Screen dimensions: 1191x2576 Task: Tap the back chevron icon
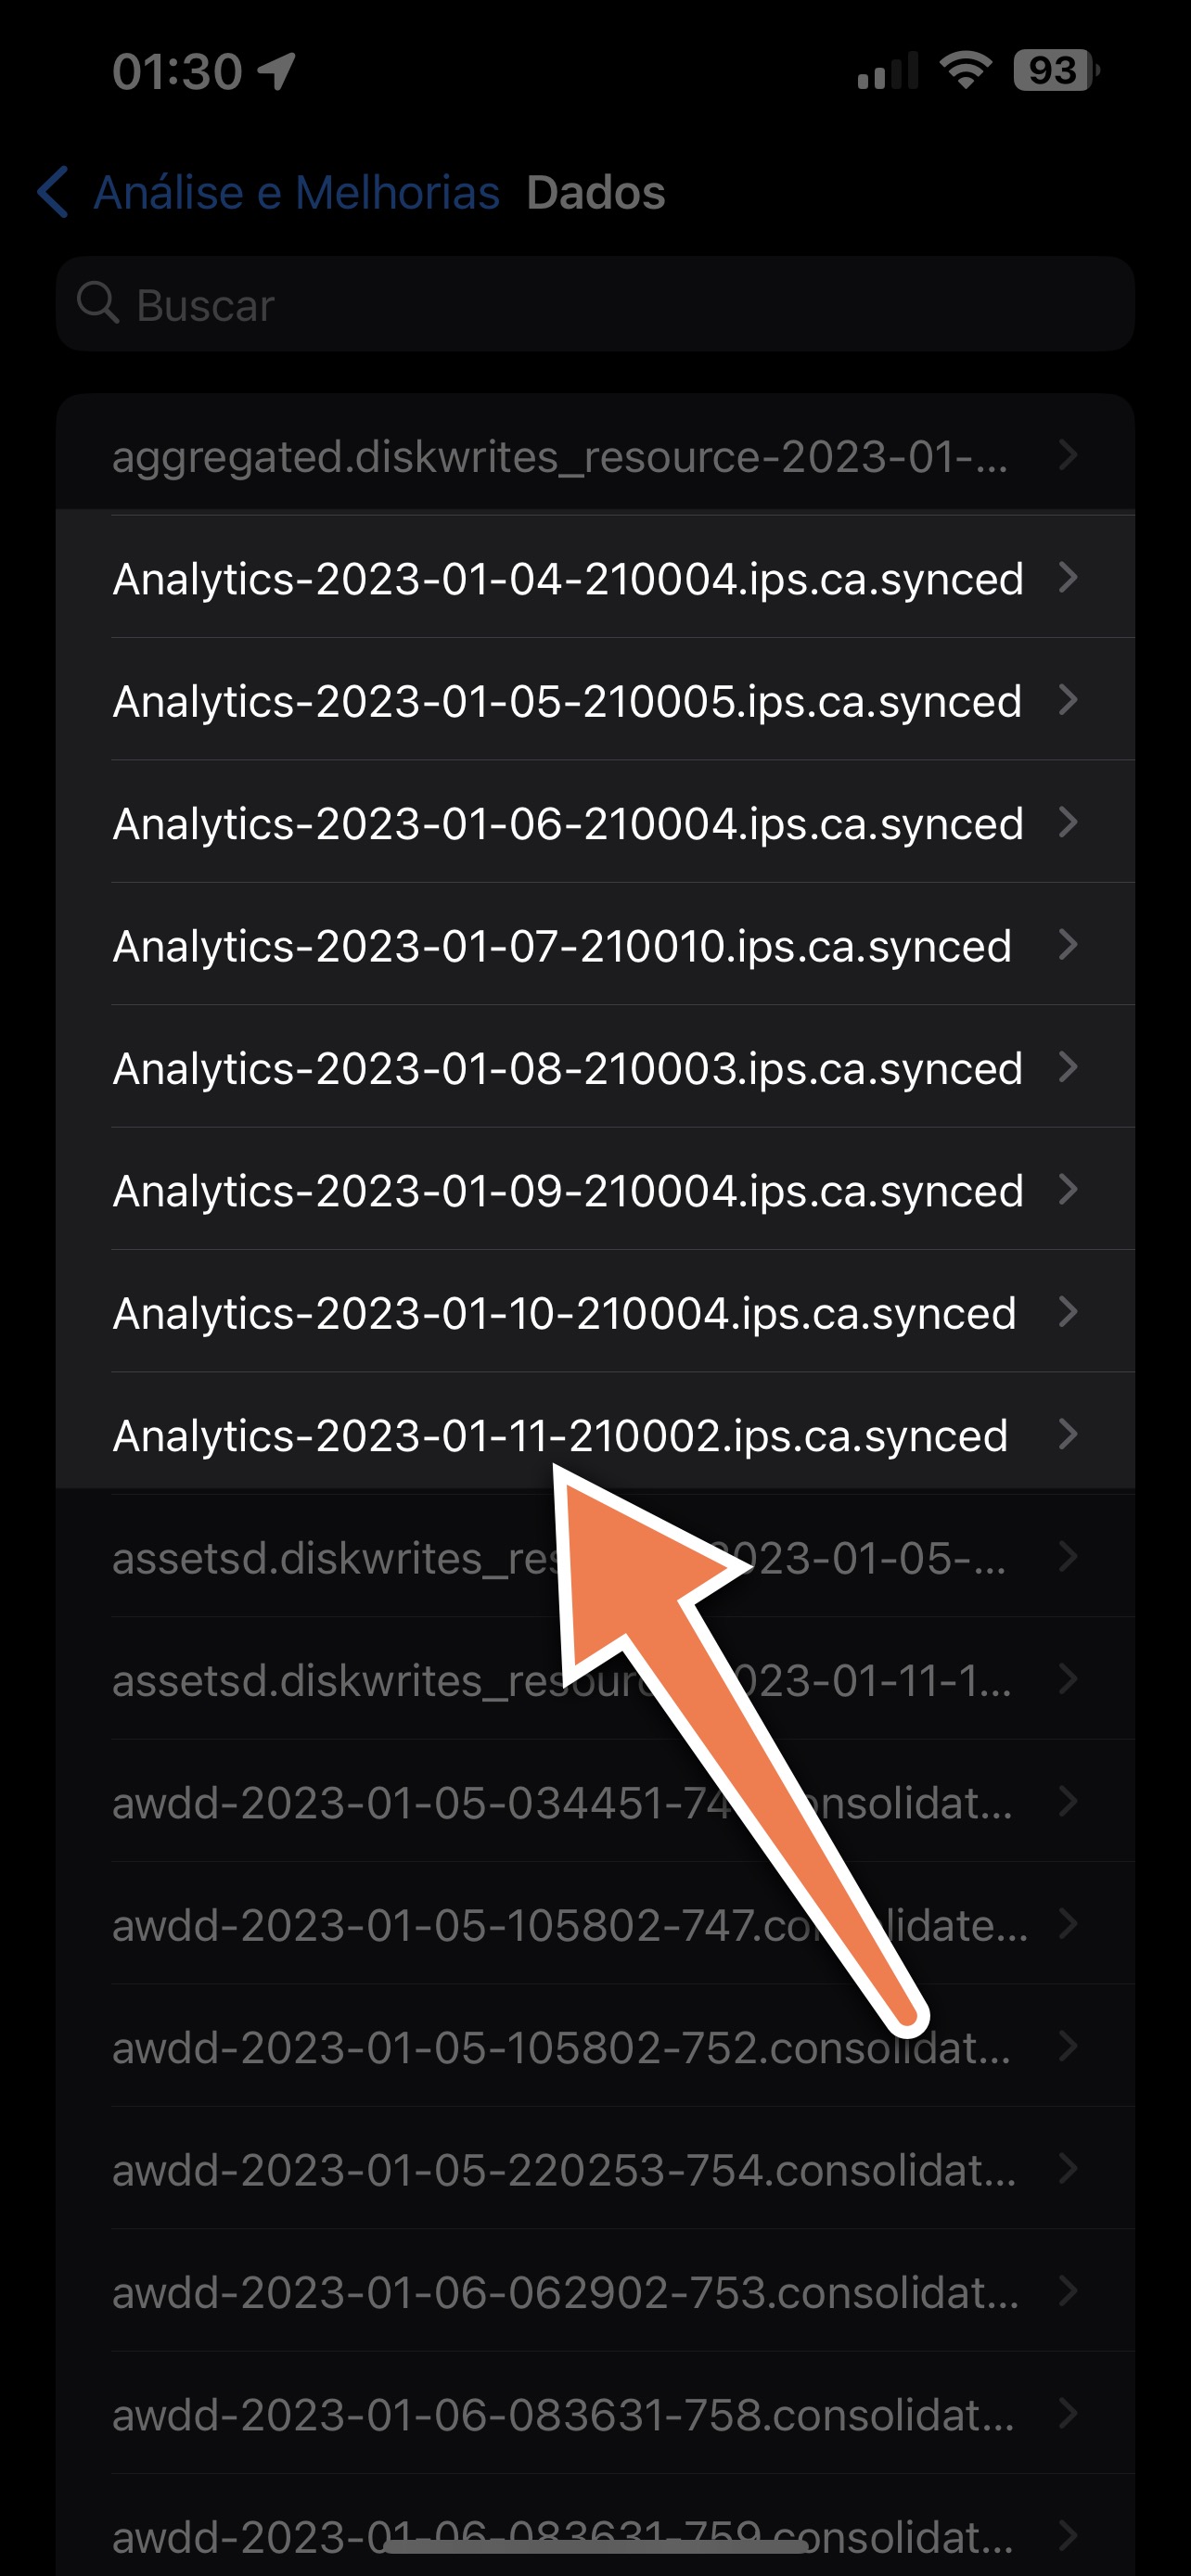coord(53,192)
